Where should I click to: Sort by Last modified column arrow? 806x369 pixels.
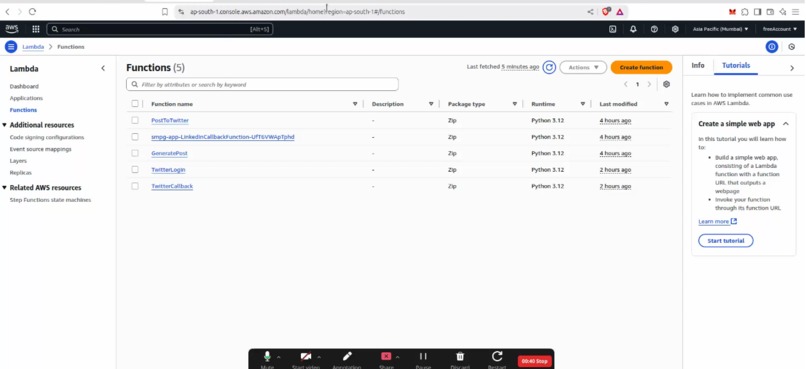coord(666,104)
